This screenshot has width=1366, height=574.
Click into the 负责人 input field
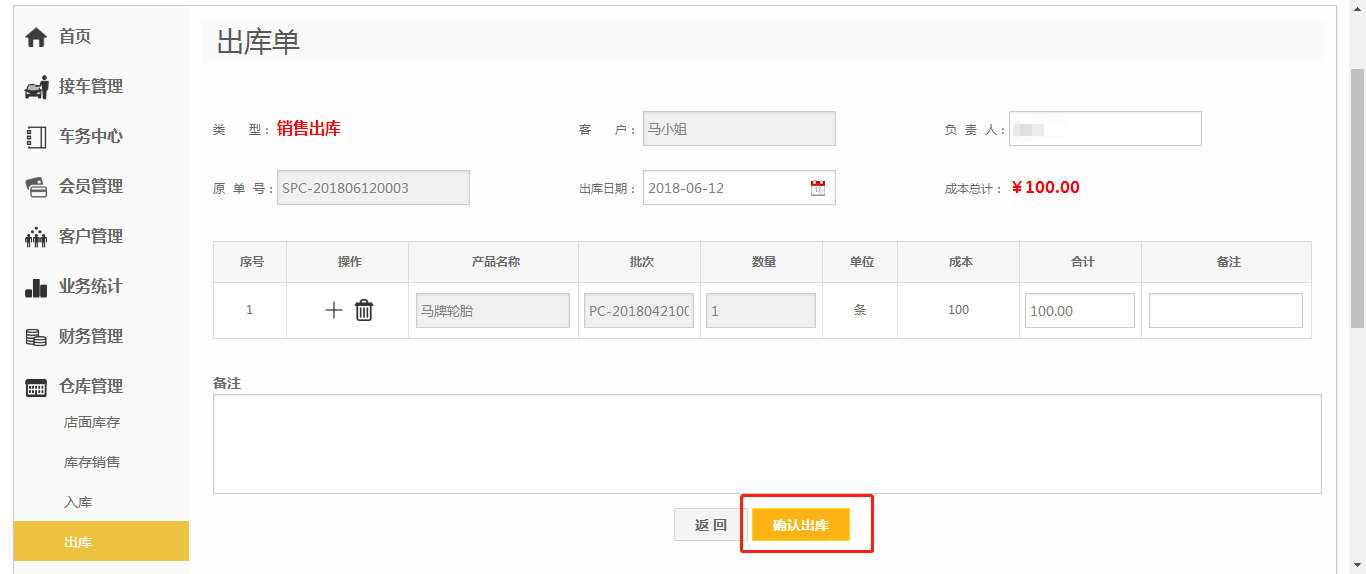pos(1105,129)
